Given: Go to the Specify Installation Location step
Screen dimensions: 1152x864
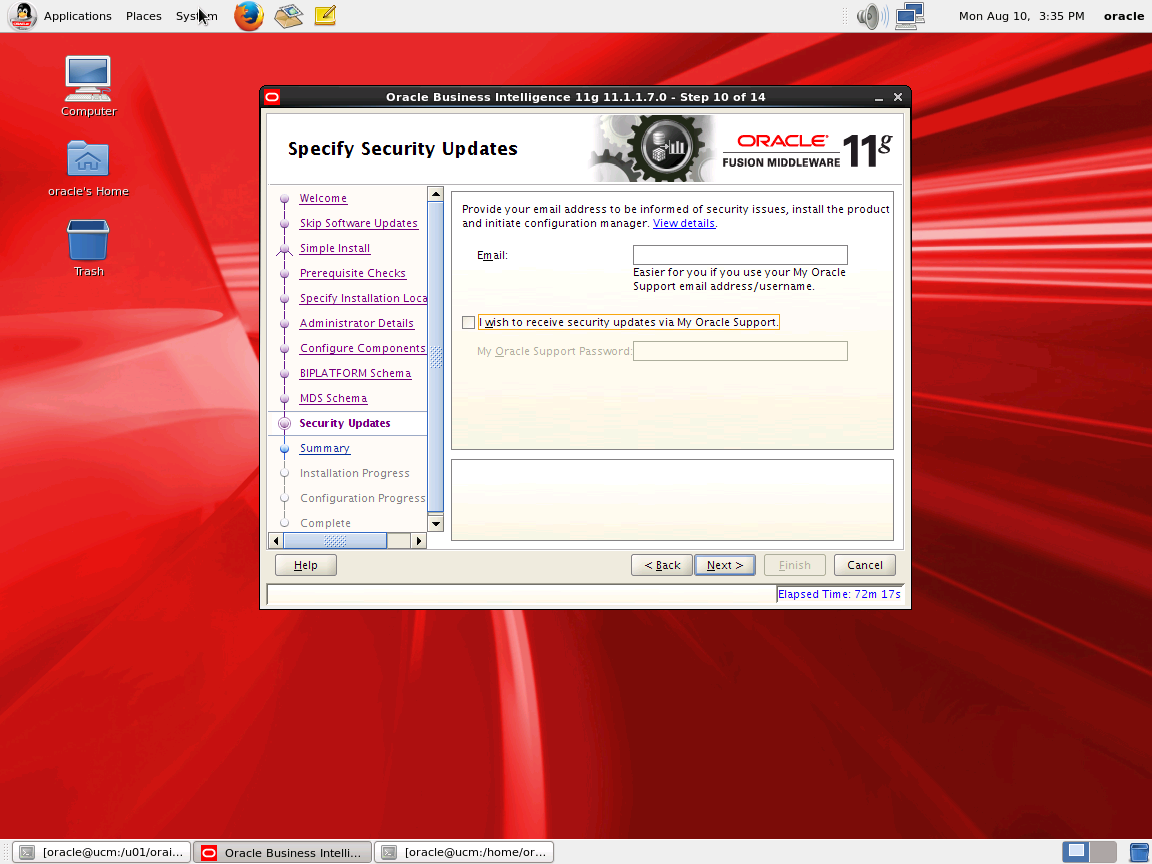Looking at the screenshot, I should (363, 298).
